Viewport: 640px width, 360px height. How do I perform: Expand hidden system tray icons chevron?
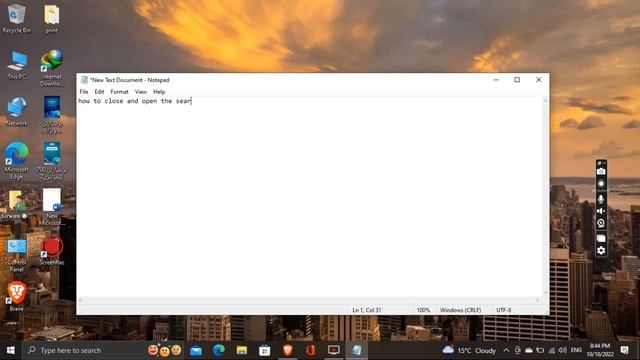[506, 350]
